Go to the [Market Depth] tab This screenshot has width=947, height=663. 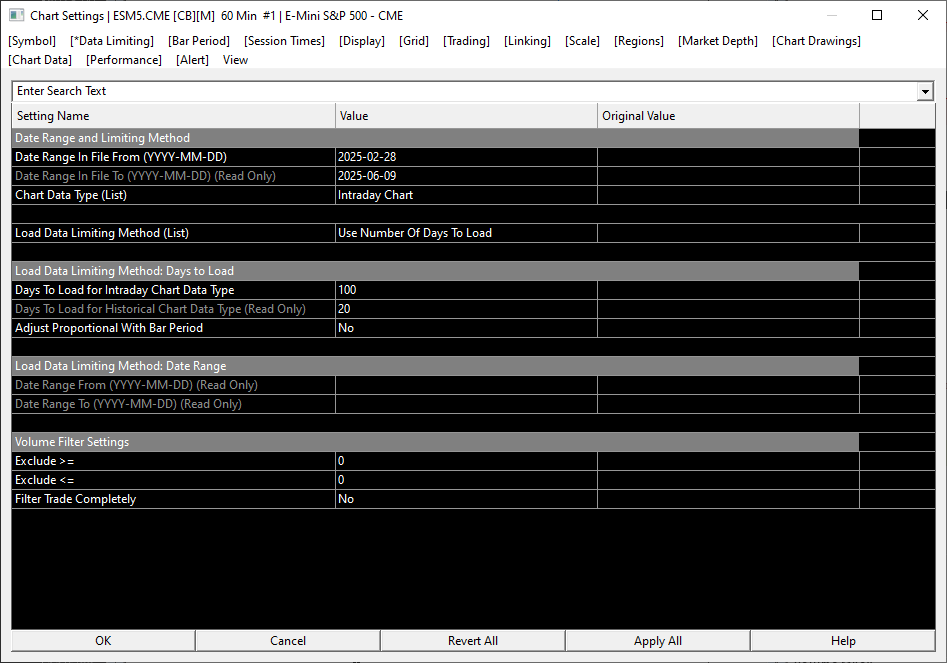717,41
